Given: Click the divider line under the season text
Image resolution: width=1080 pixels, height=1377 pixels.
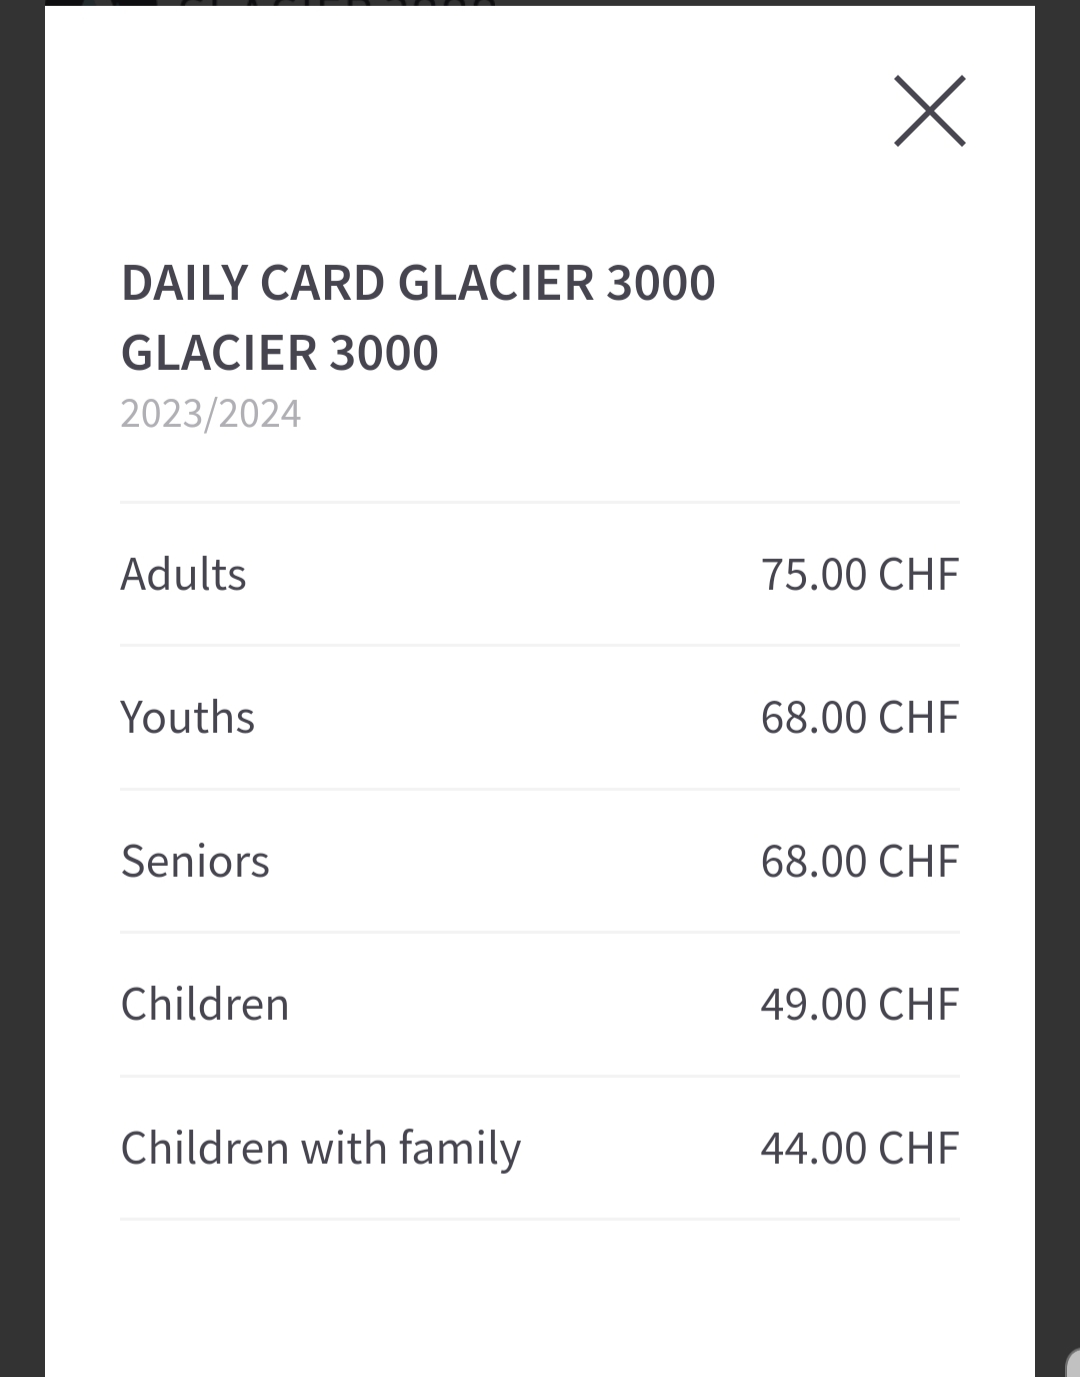Looking at the screenshot, I should tap(540, 502).
